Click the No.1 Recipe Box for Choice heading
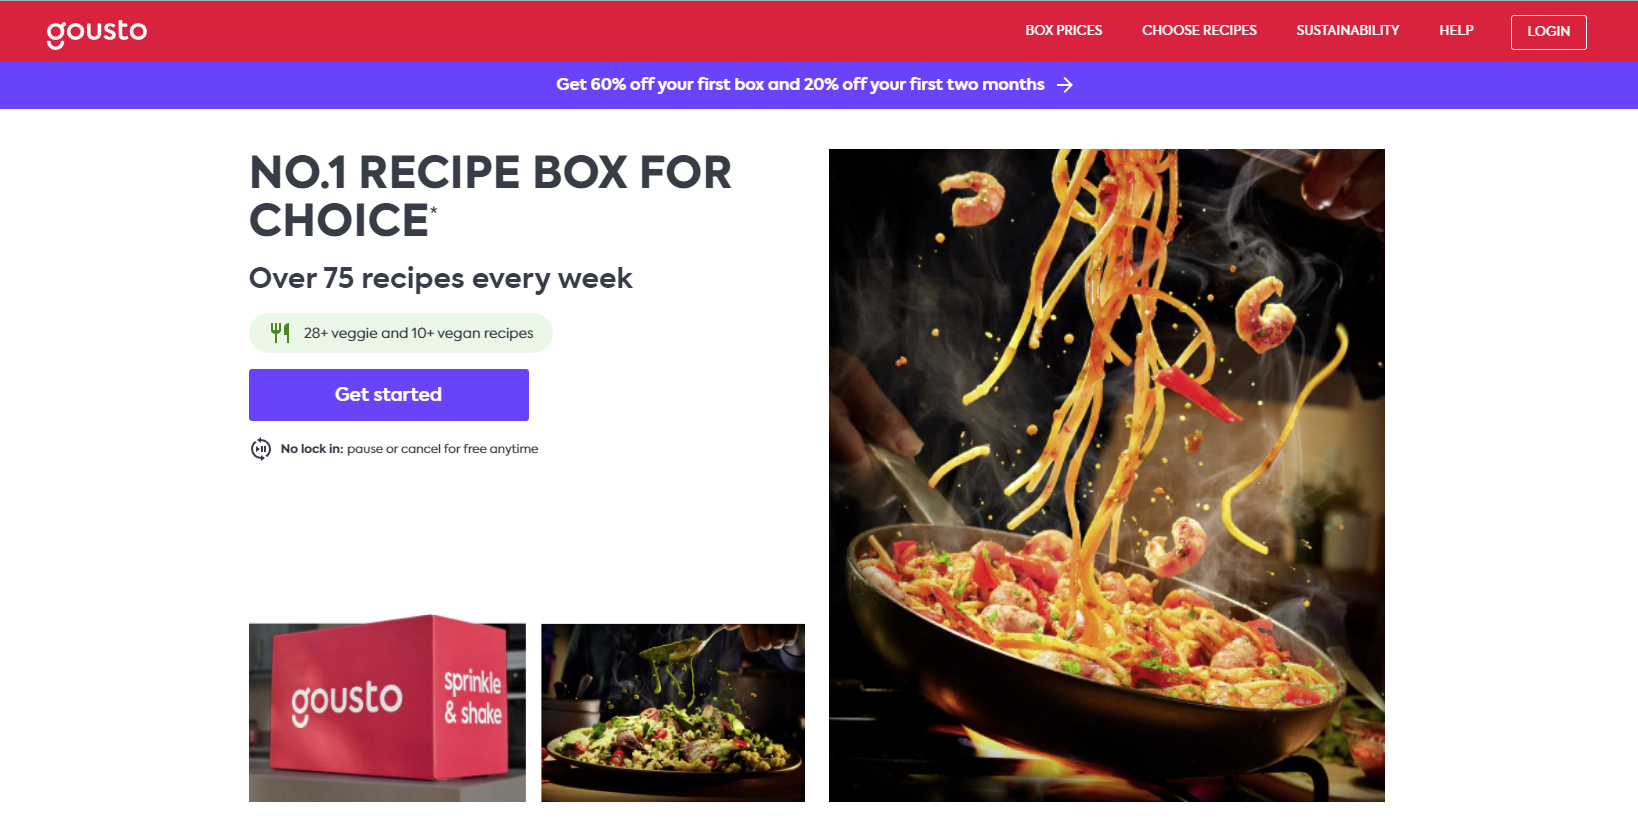Image resolution: width=1638 pixels, height=832 pixels. (490, 197)
